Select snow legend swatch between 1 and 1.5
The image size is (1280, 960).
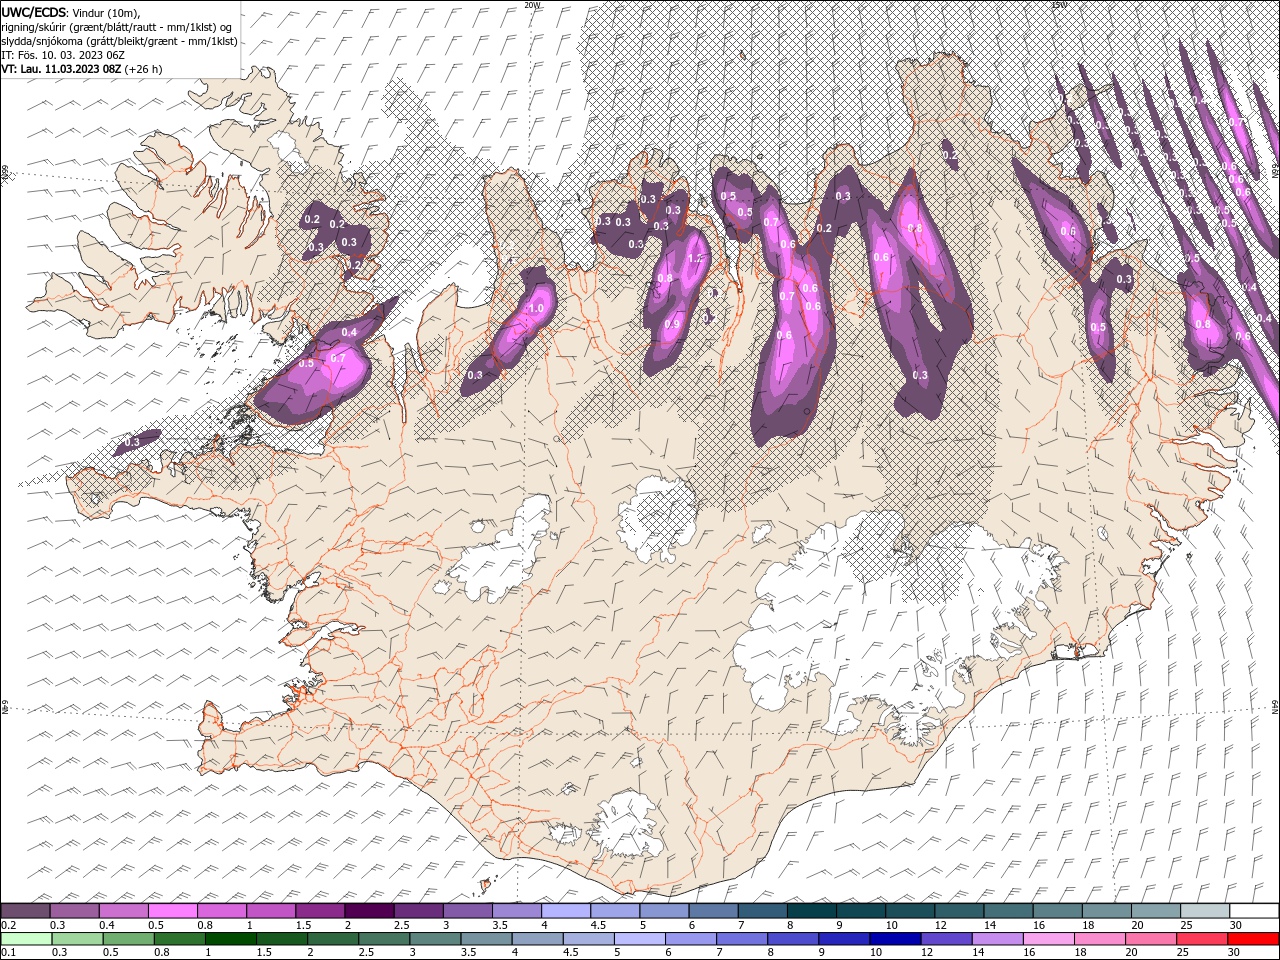(271, 911)
